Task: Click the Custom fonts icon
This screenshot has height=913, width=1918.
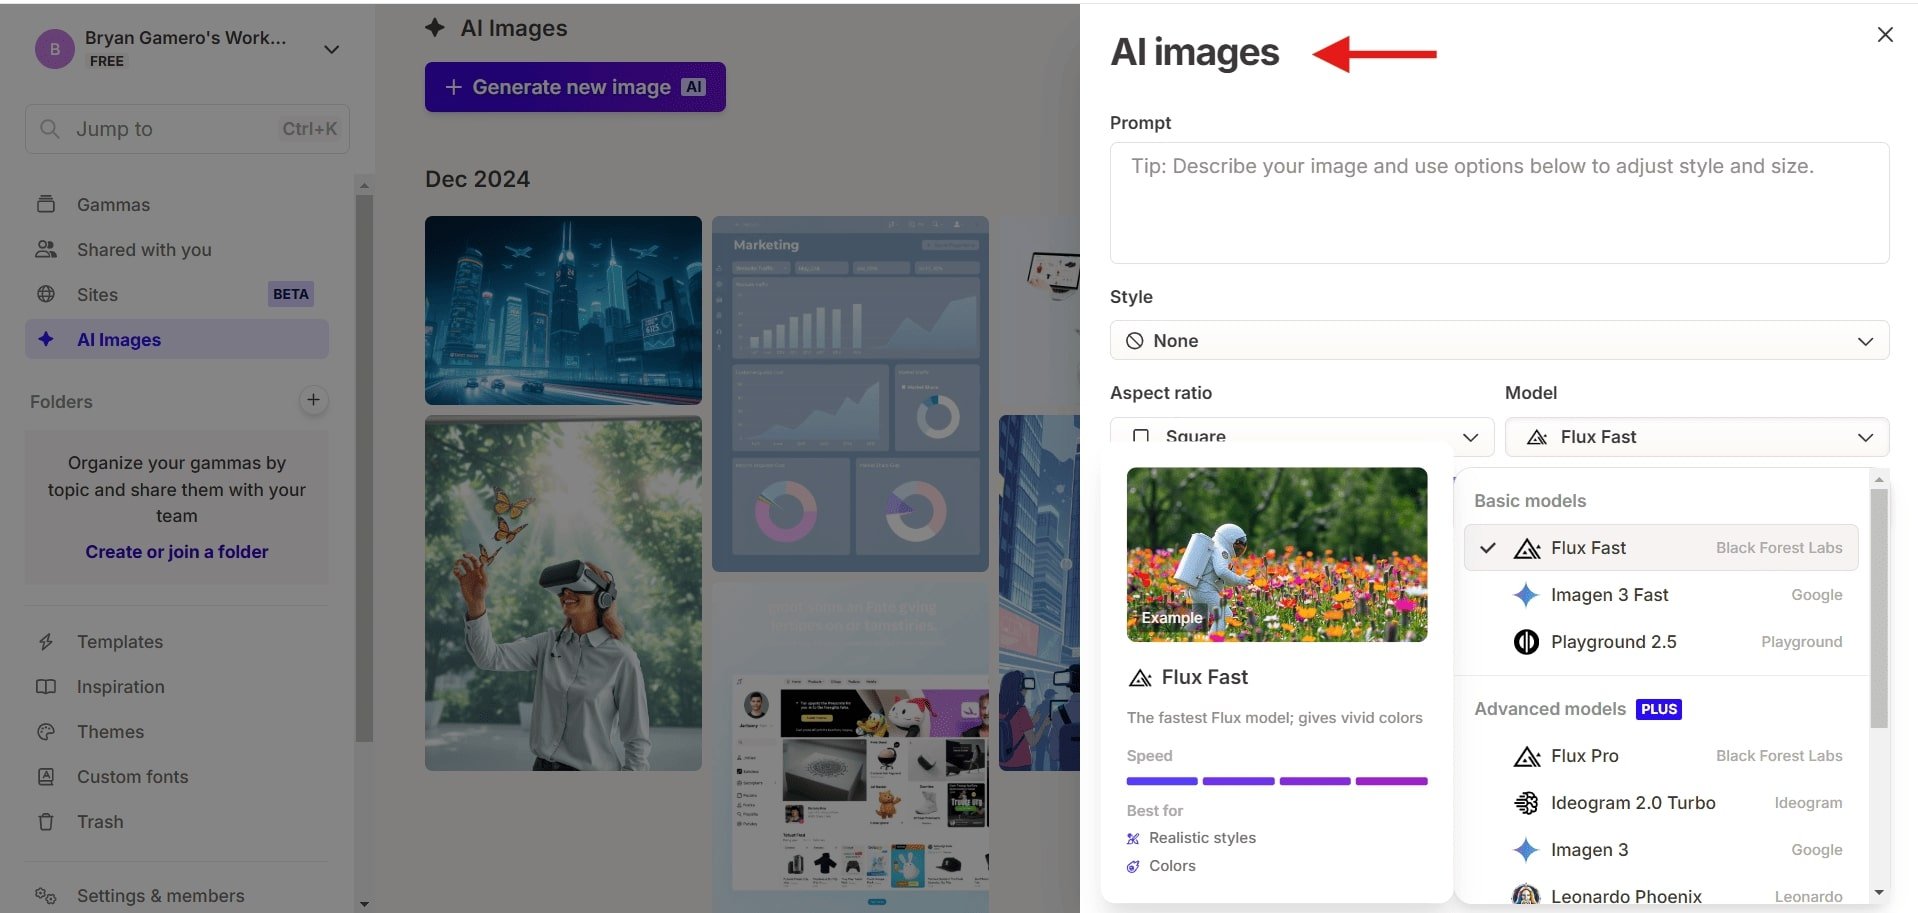Action: [47, 776]
